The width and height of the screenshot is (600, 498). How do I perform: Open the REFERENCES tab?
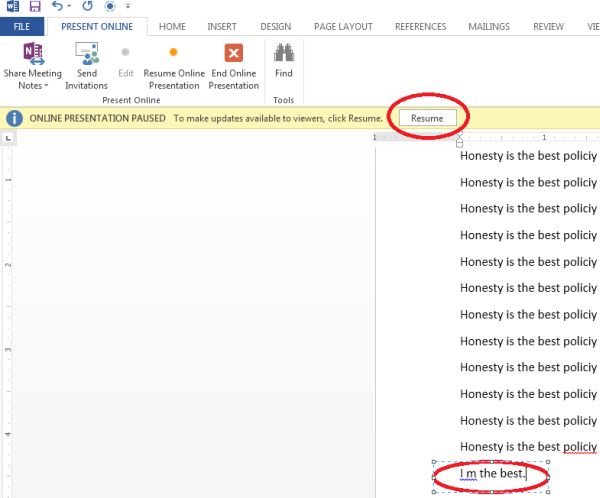click(421, 26)
